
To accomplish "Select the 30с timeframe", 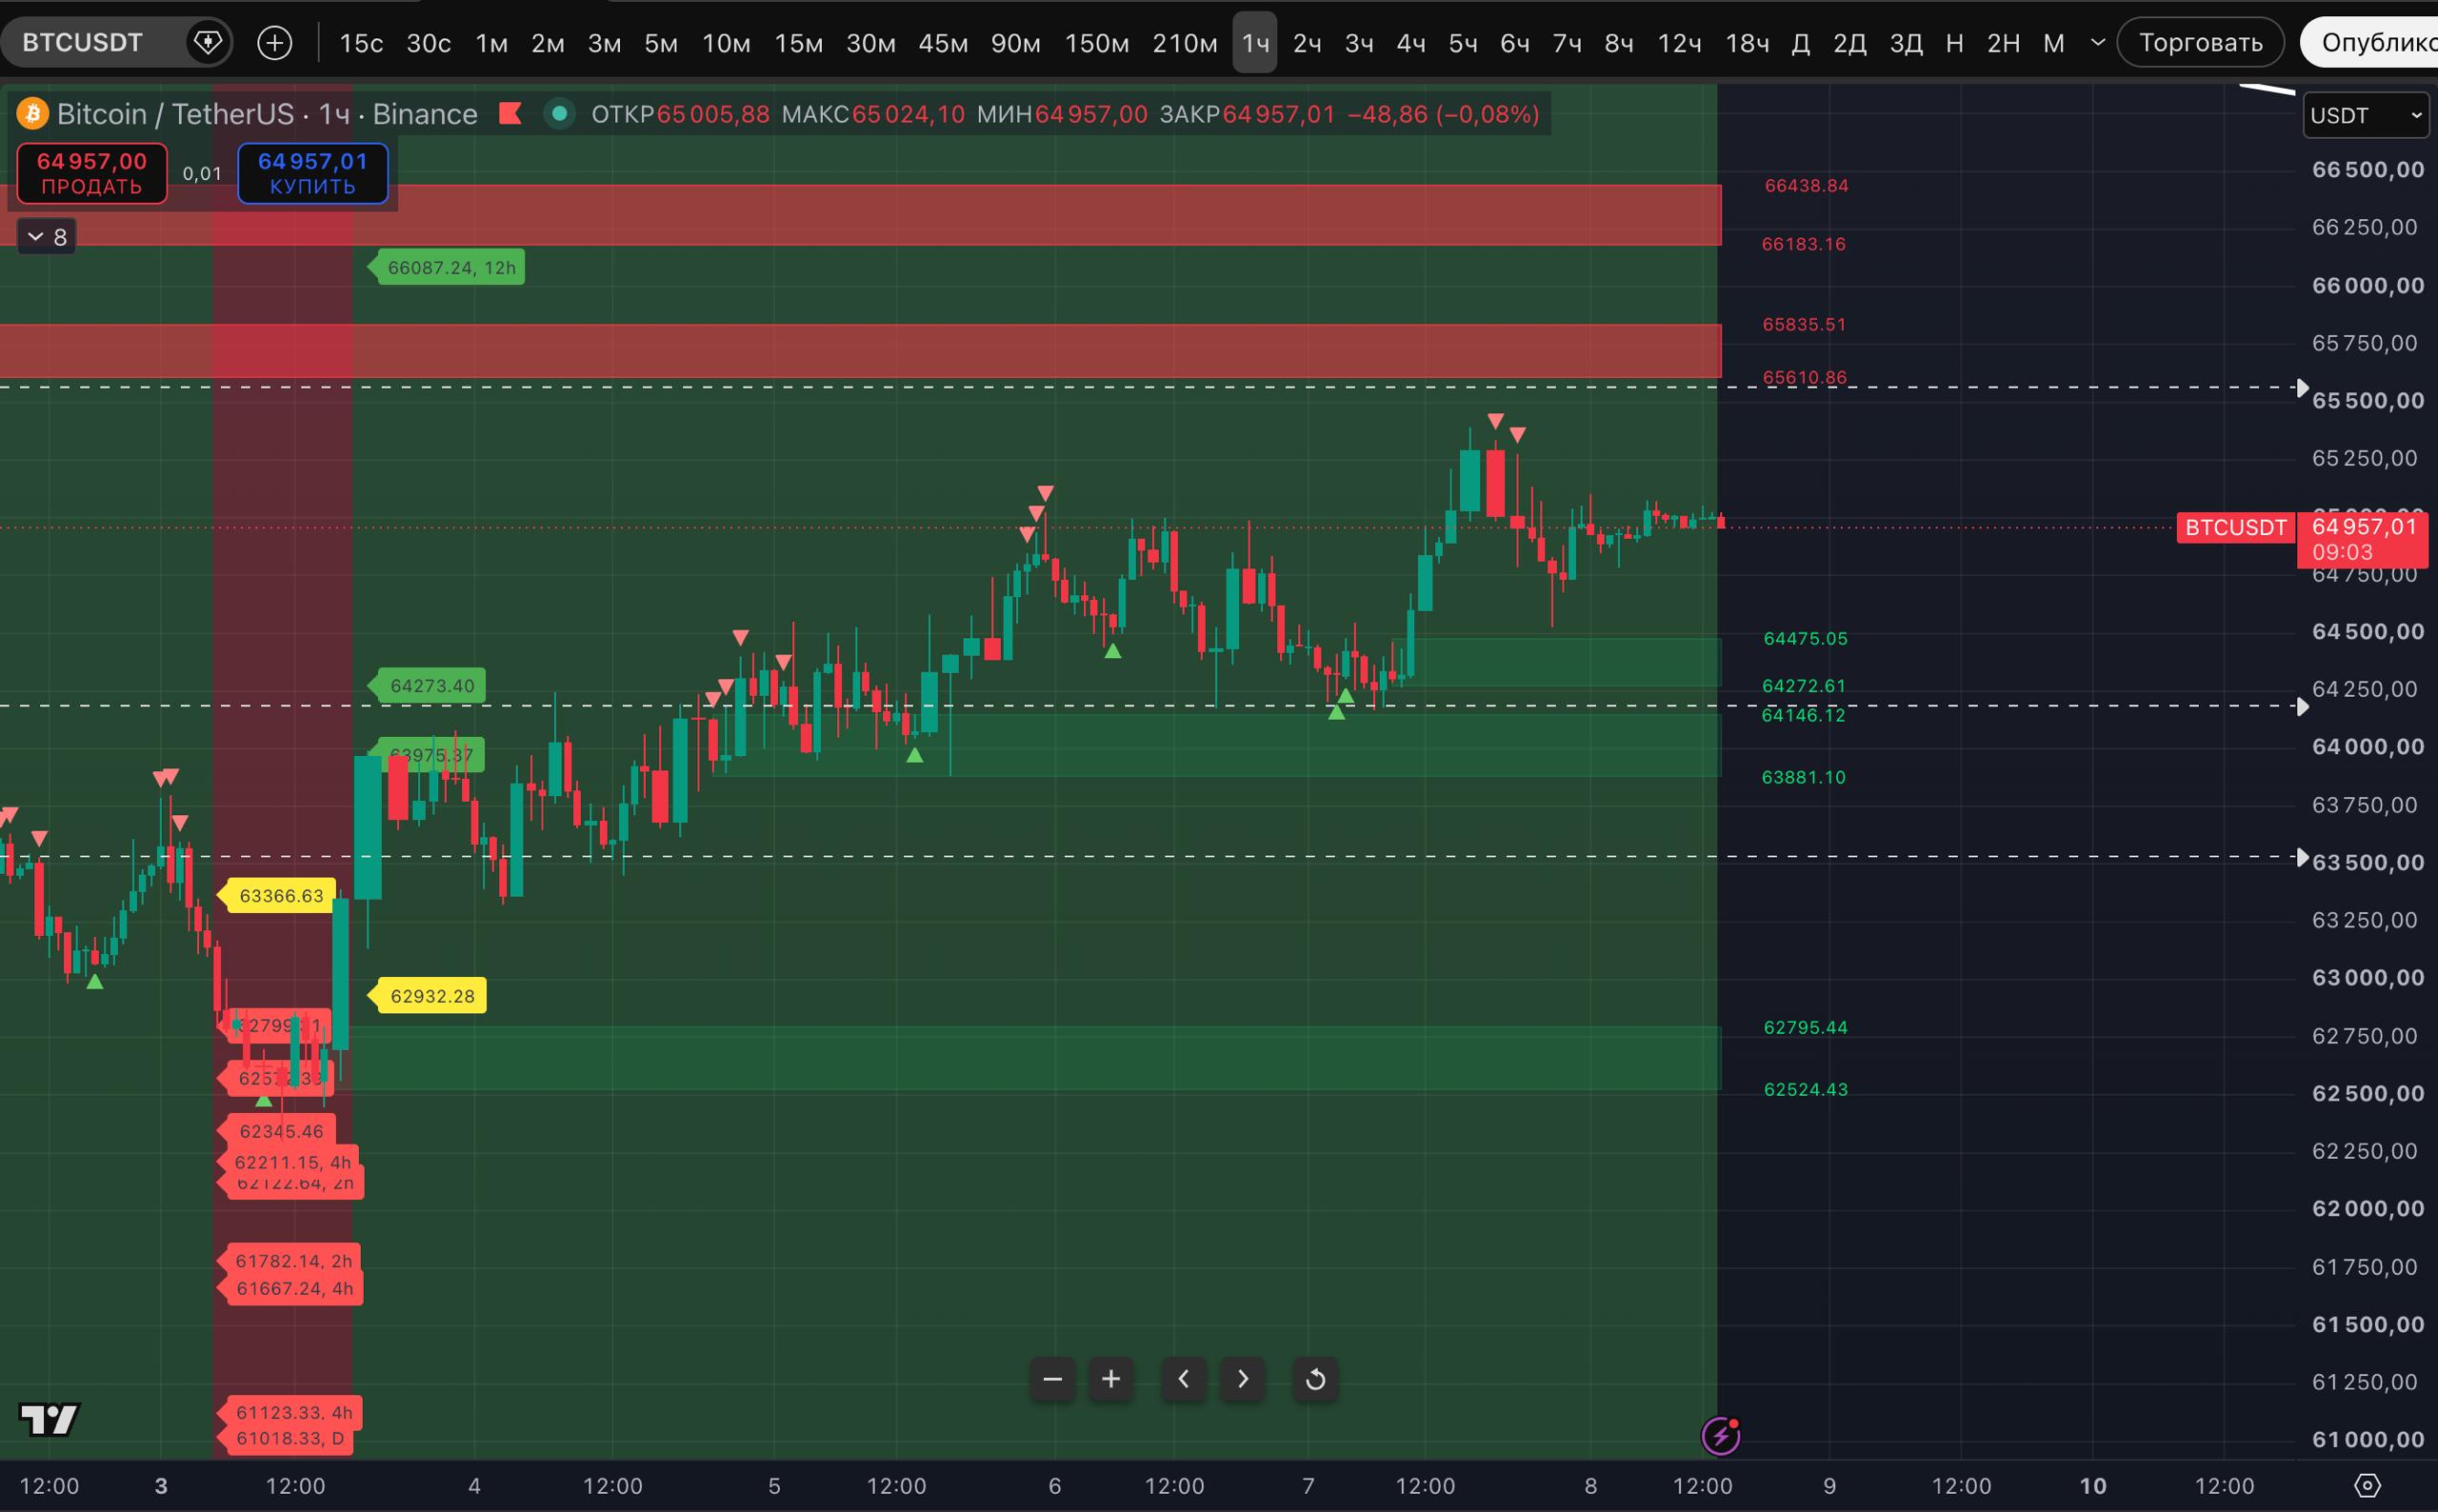I will tap(428, 43).
